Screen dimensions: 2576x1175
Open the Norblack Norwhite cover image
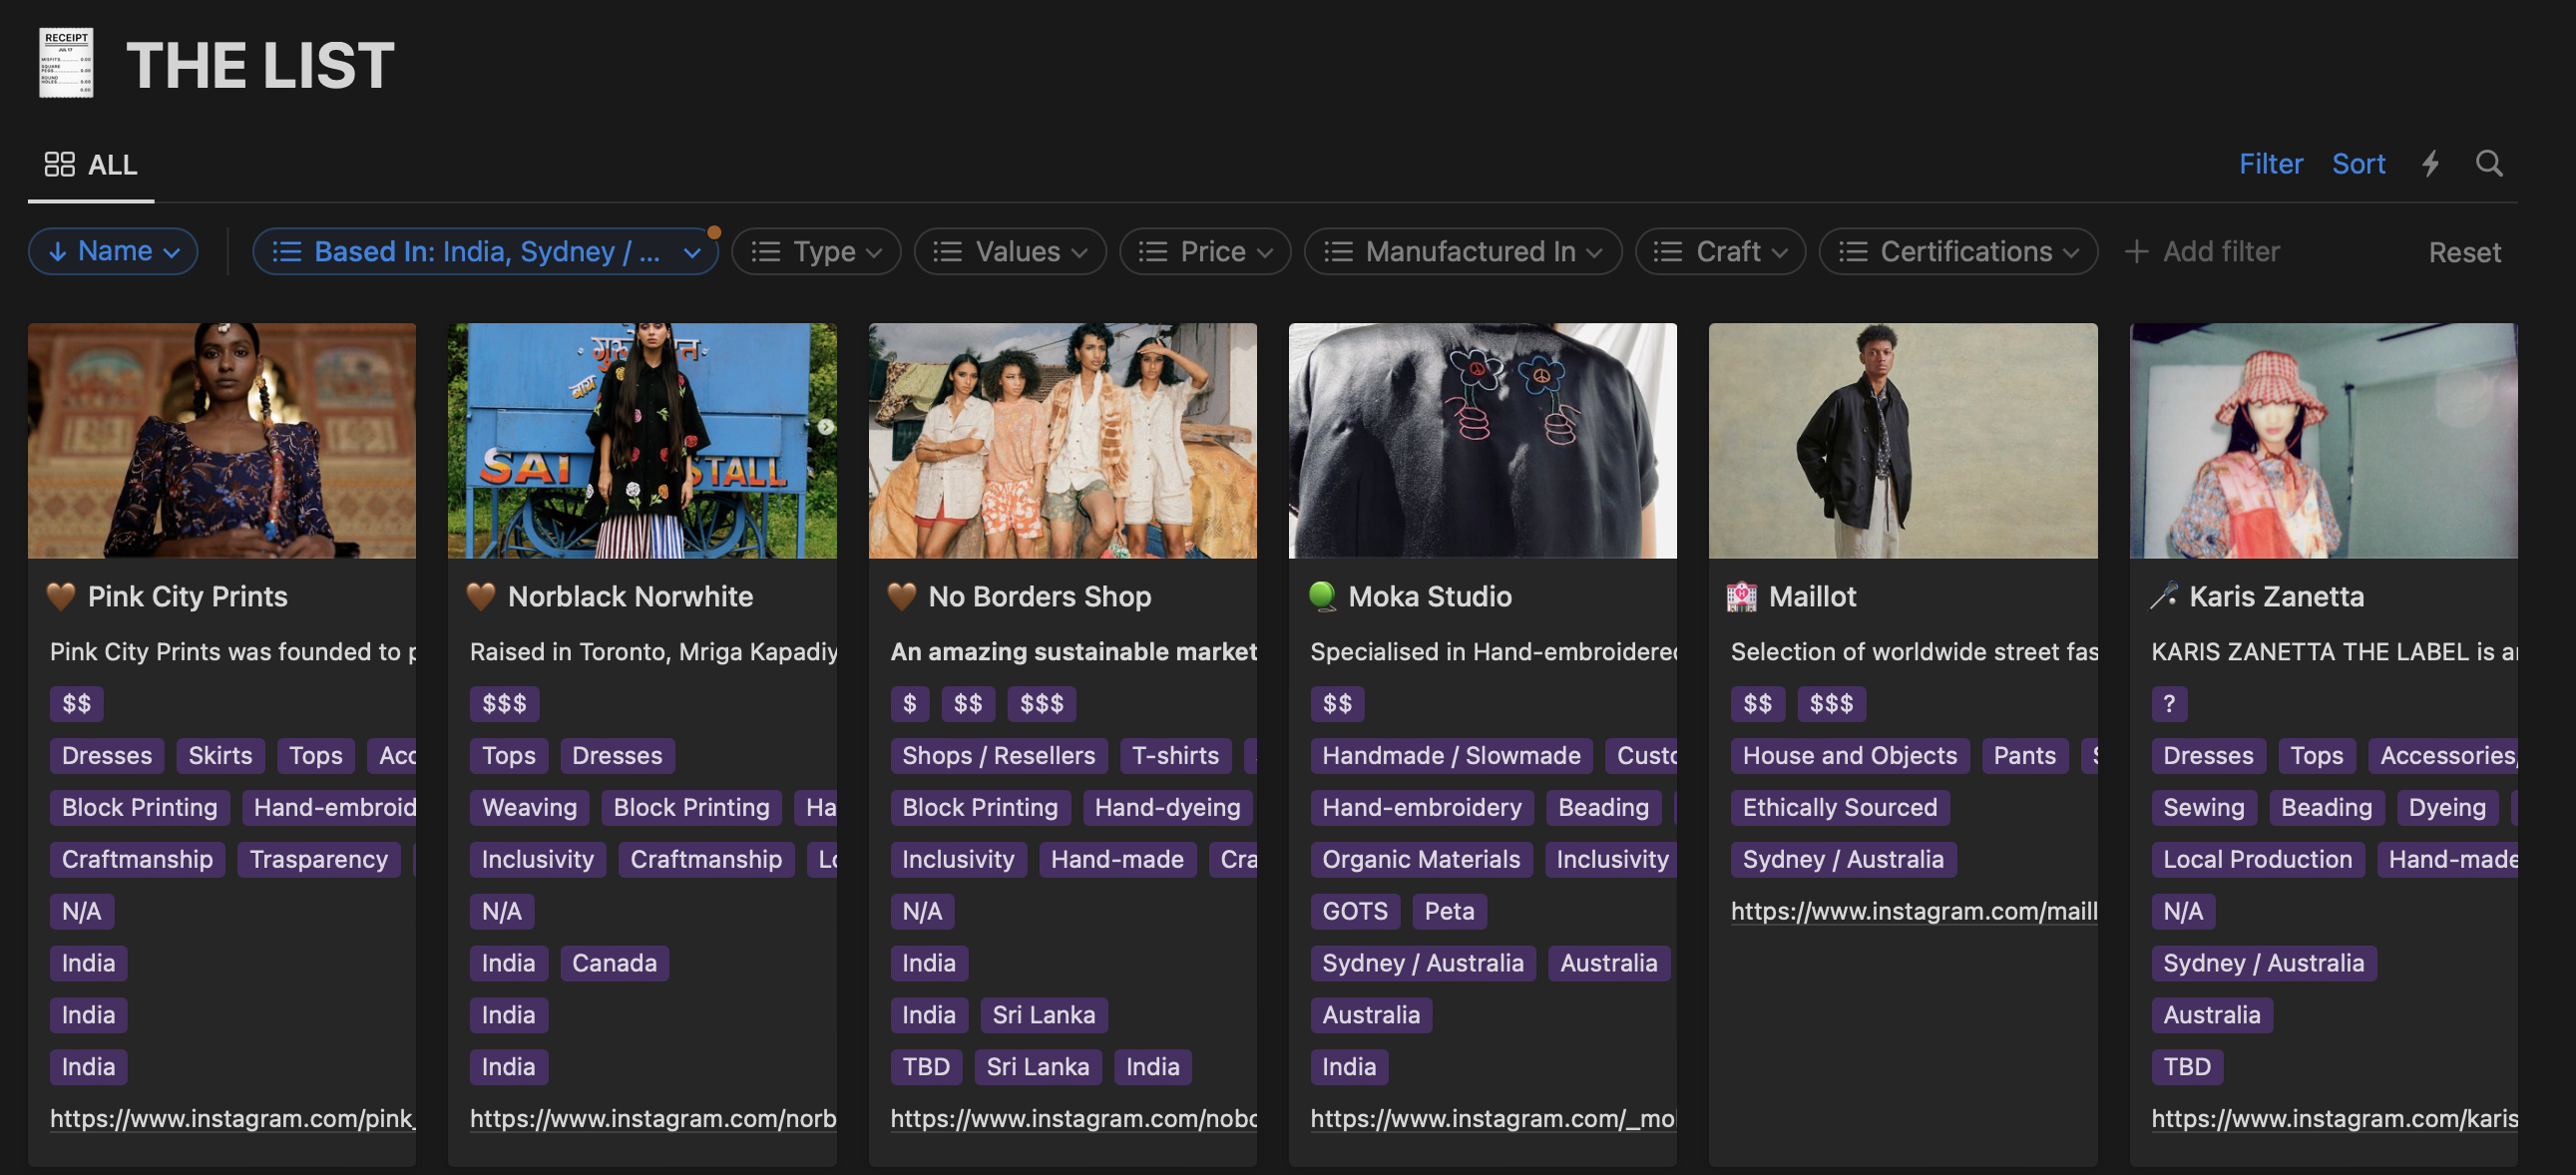(642, 440)
